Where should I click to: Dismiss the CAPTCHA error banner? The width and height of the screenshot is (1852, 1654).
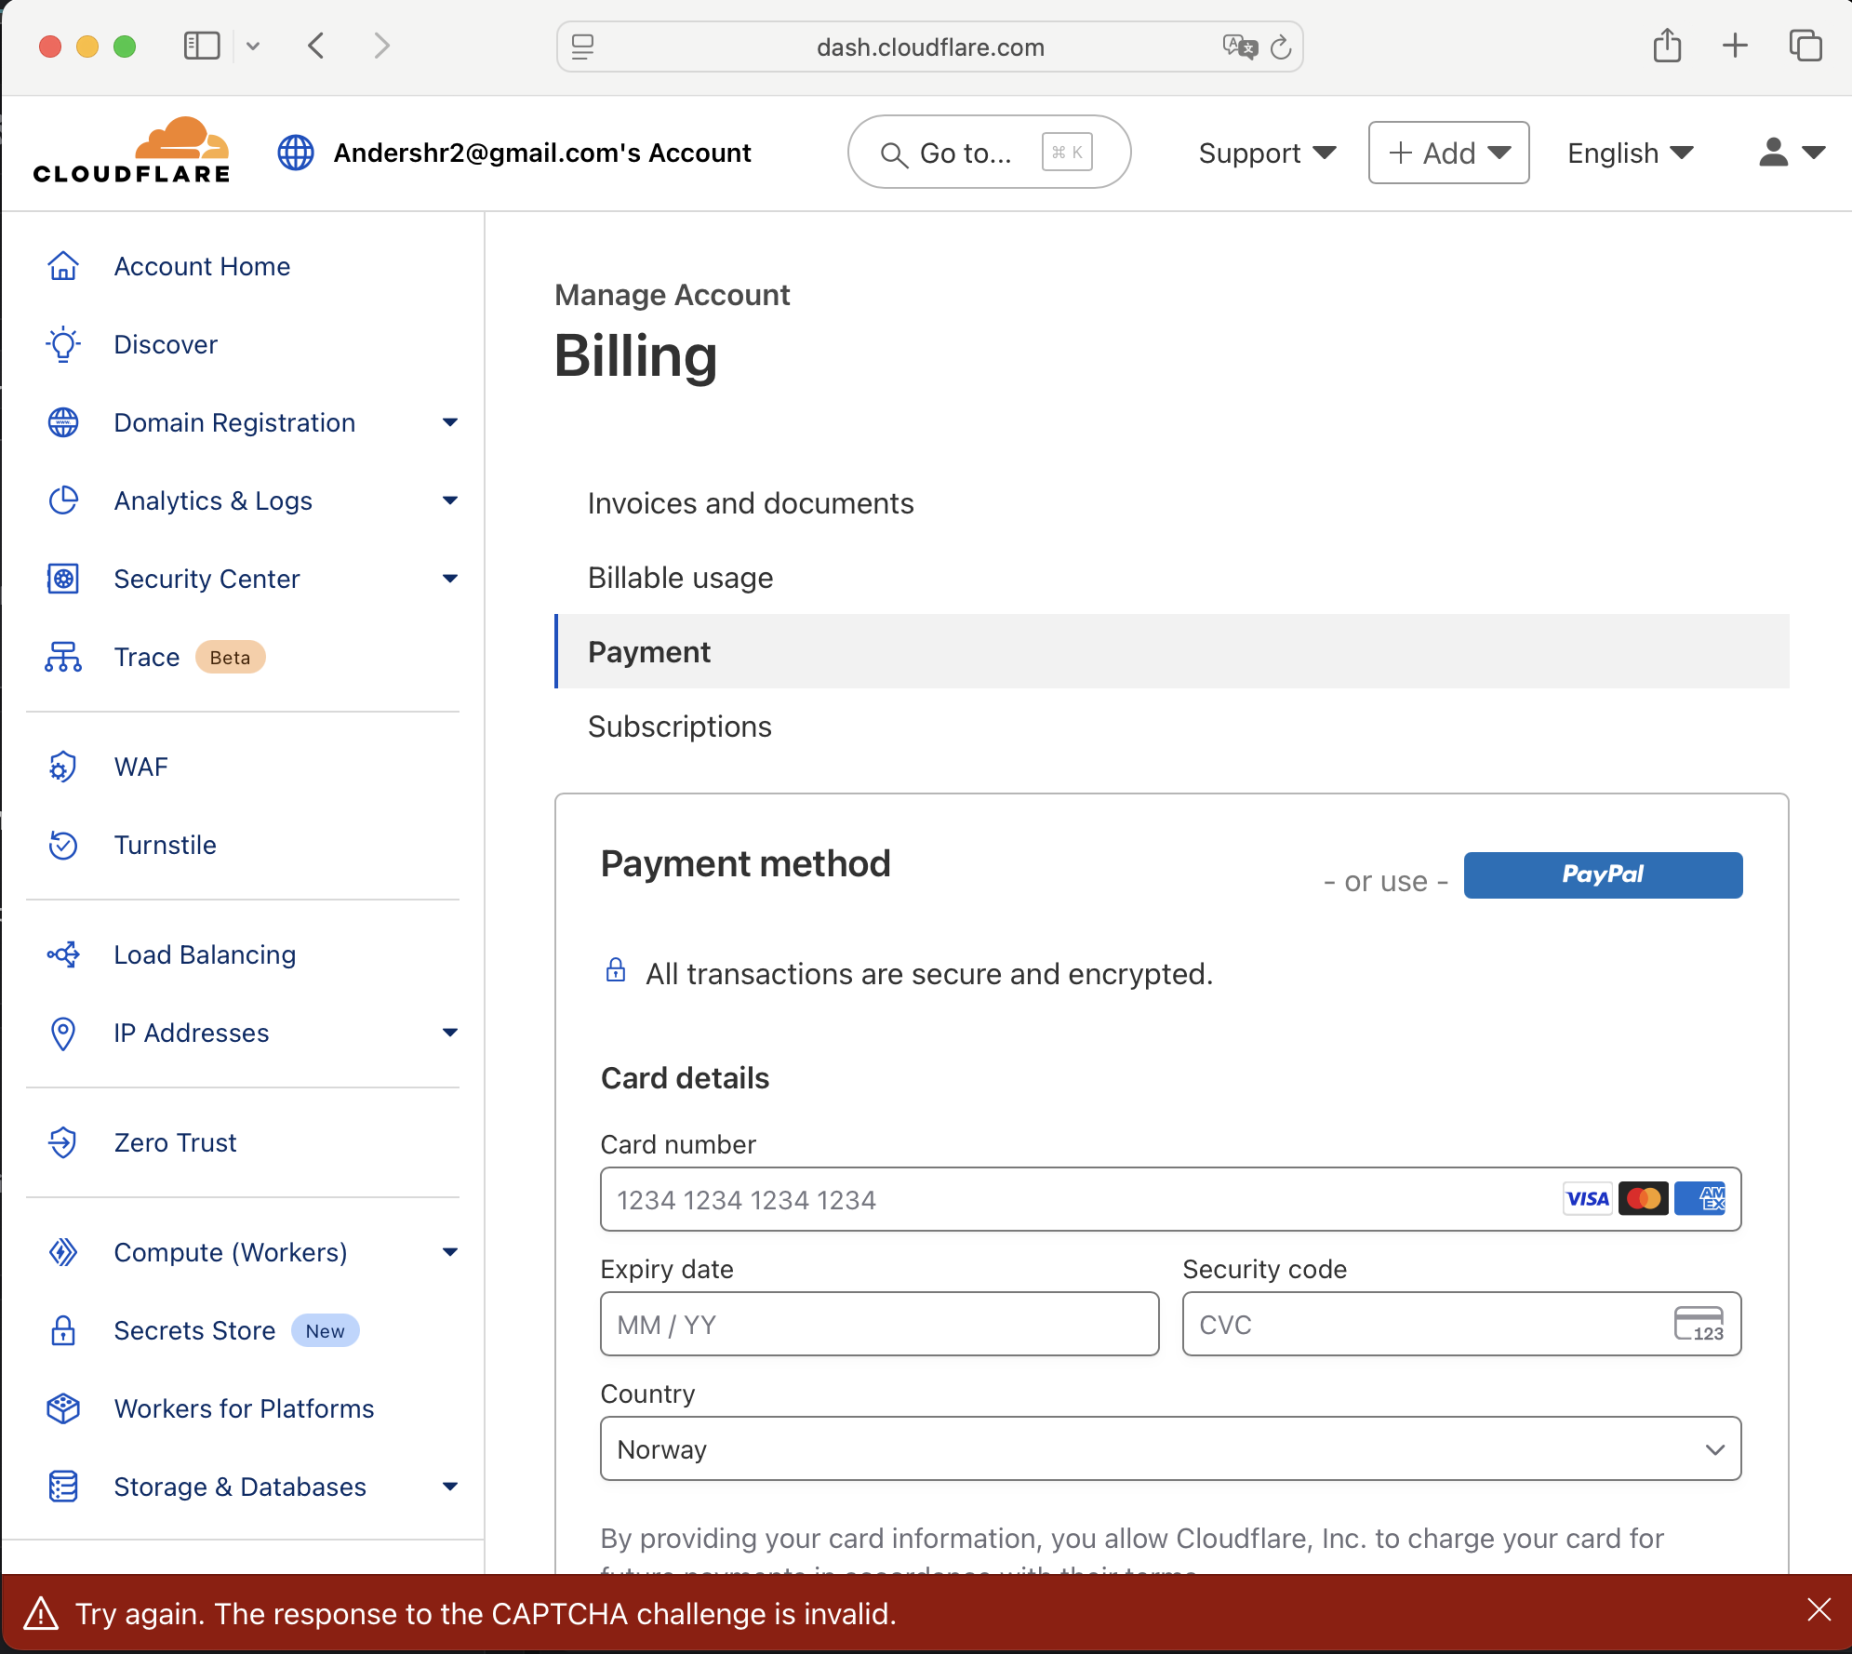1819,1610
